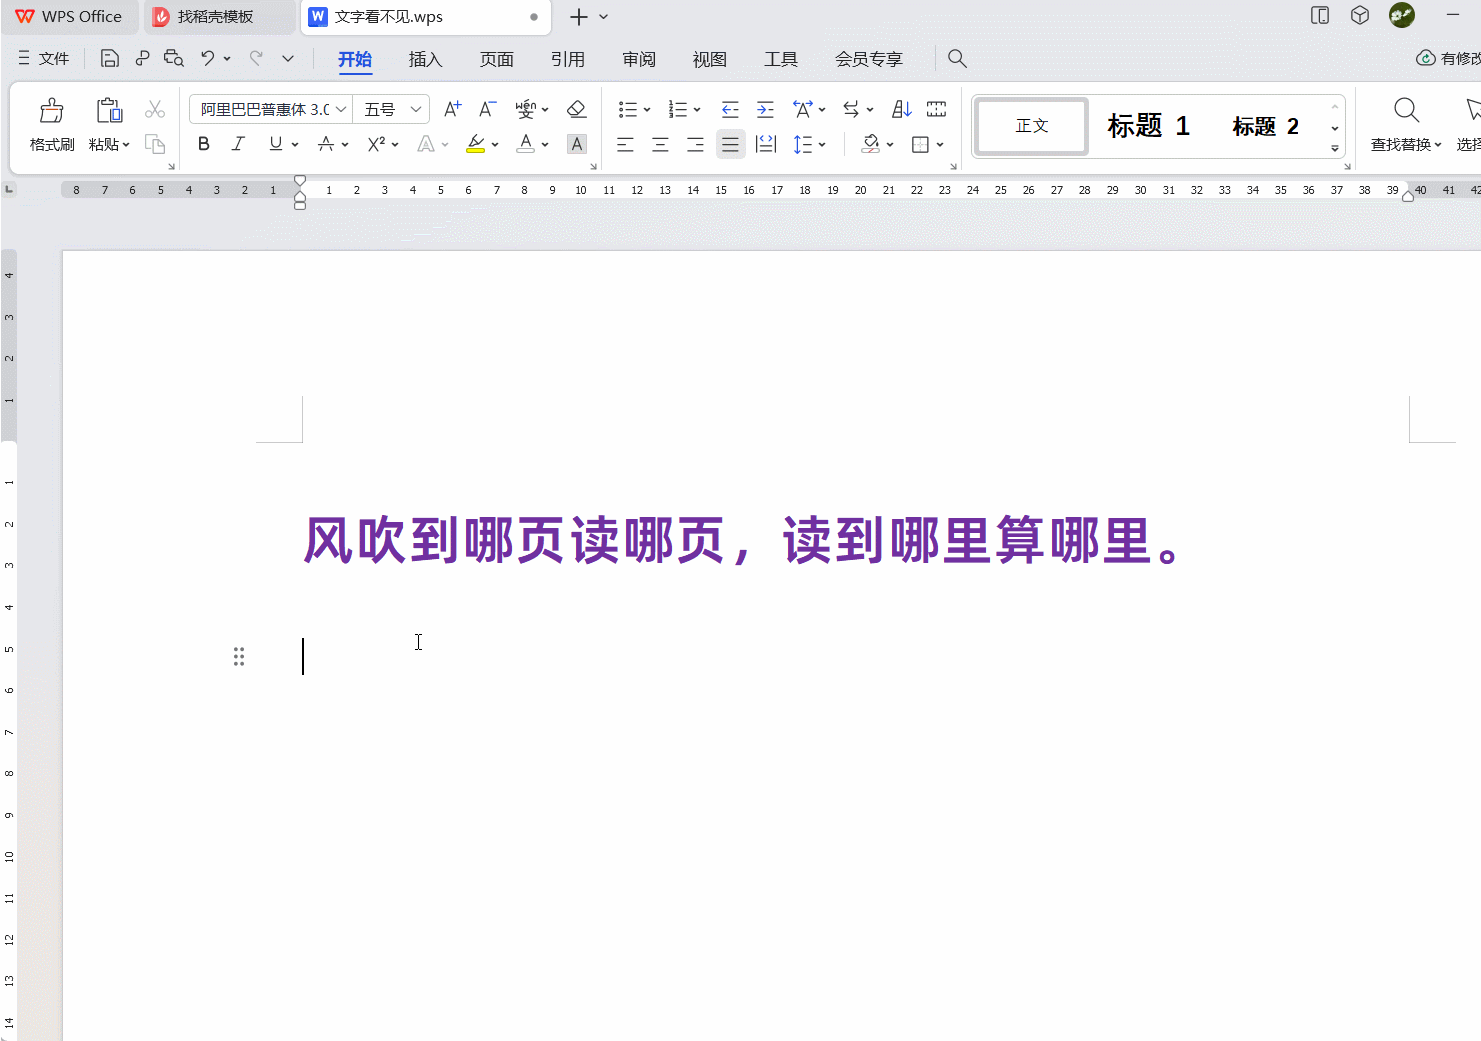The height and width of the screenshot is (1041, 1481).
Task: Click the Center alignment icon
Action: [x=660, y=145]
